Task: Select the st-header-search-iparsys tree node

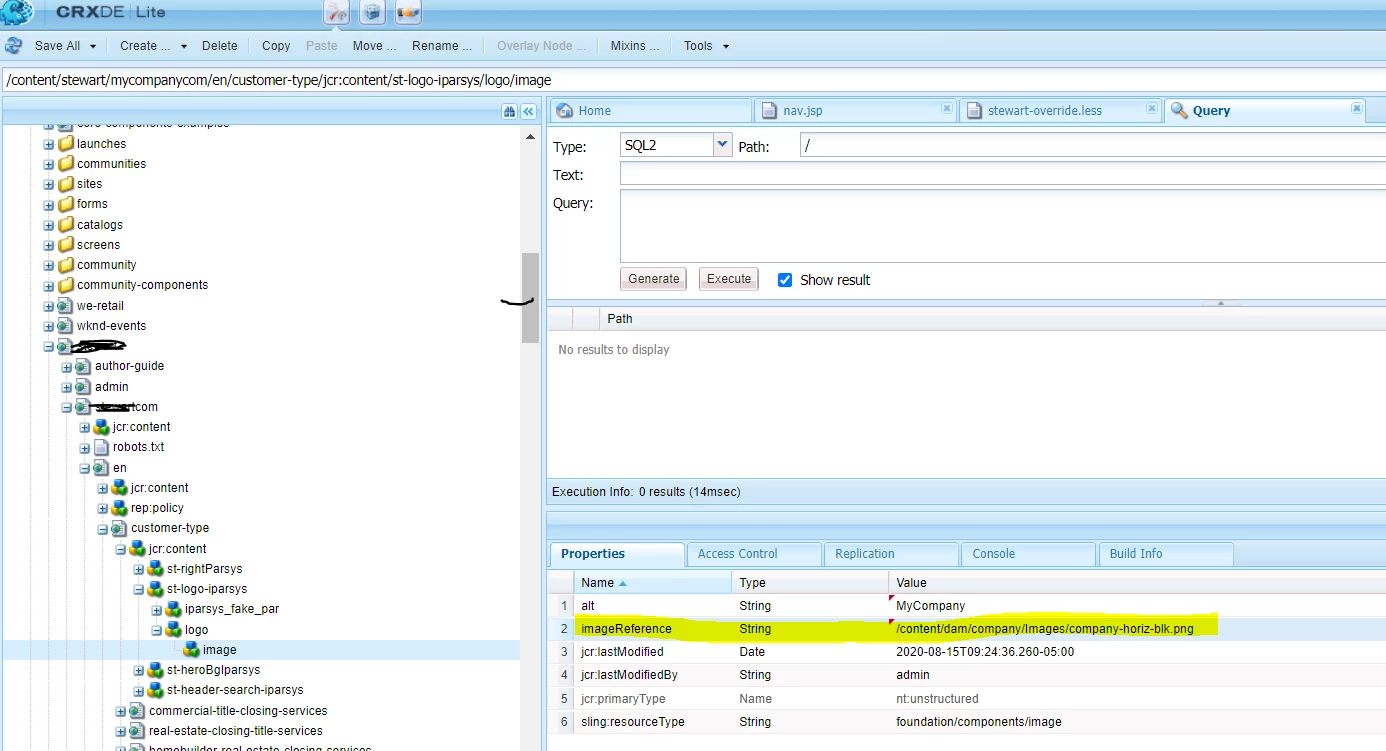Action: coord(235,690)
